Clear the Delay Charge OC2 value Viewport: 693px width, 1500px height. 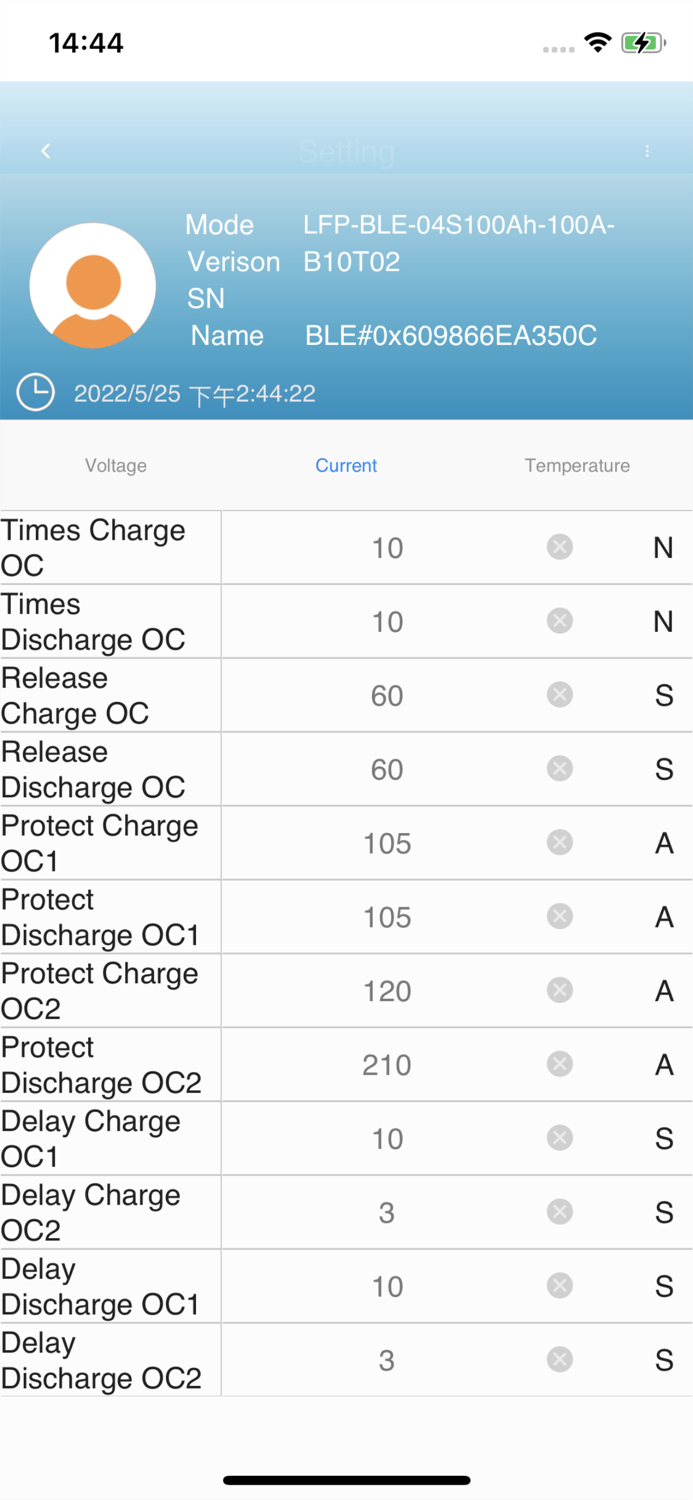pos(559,1212)
